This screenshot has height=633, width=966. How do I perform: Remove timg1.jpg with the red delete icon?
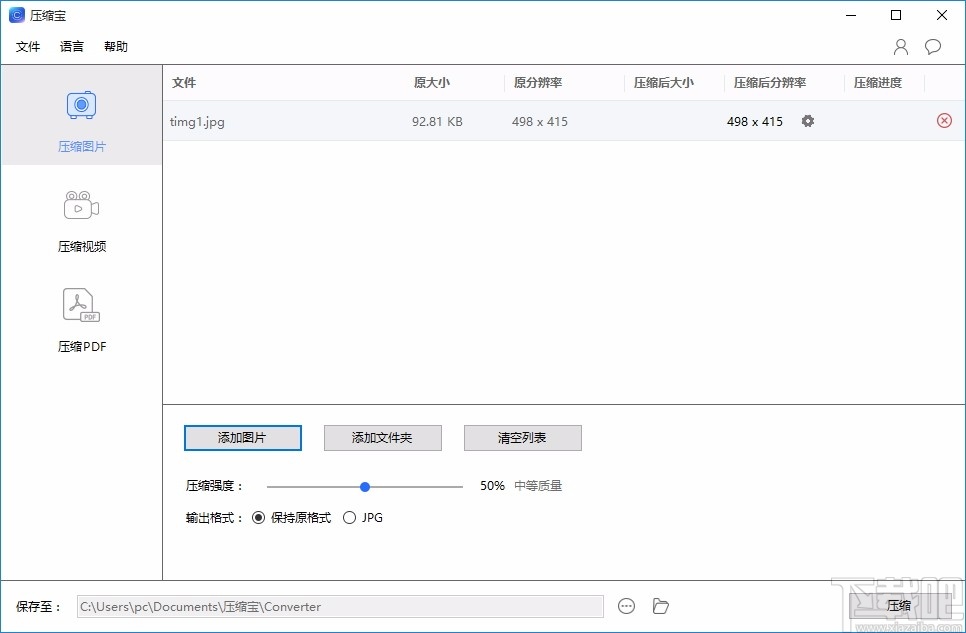(x=943, y=120)
